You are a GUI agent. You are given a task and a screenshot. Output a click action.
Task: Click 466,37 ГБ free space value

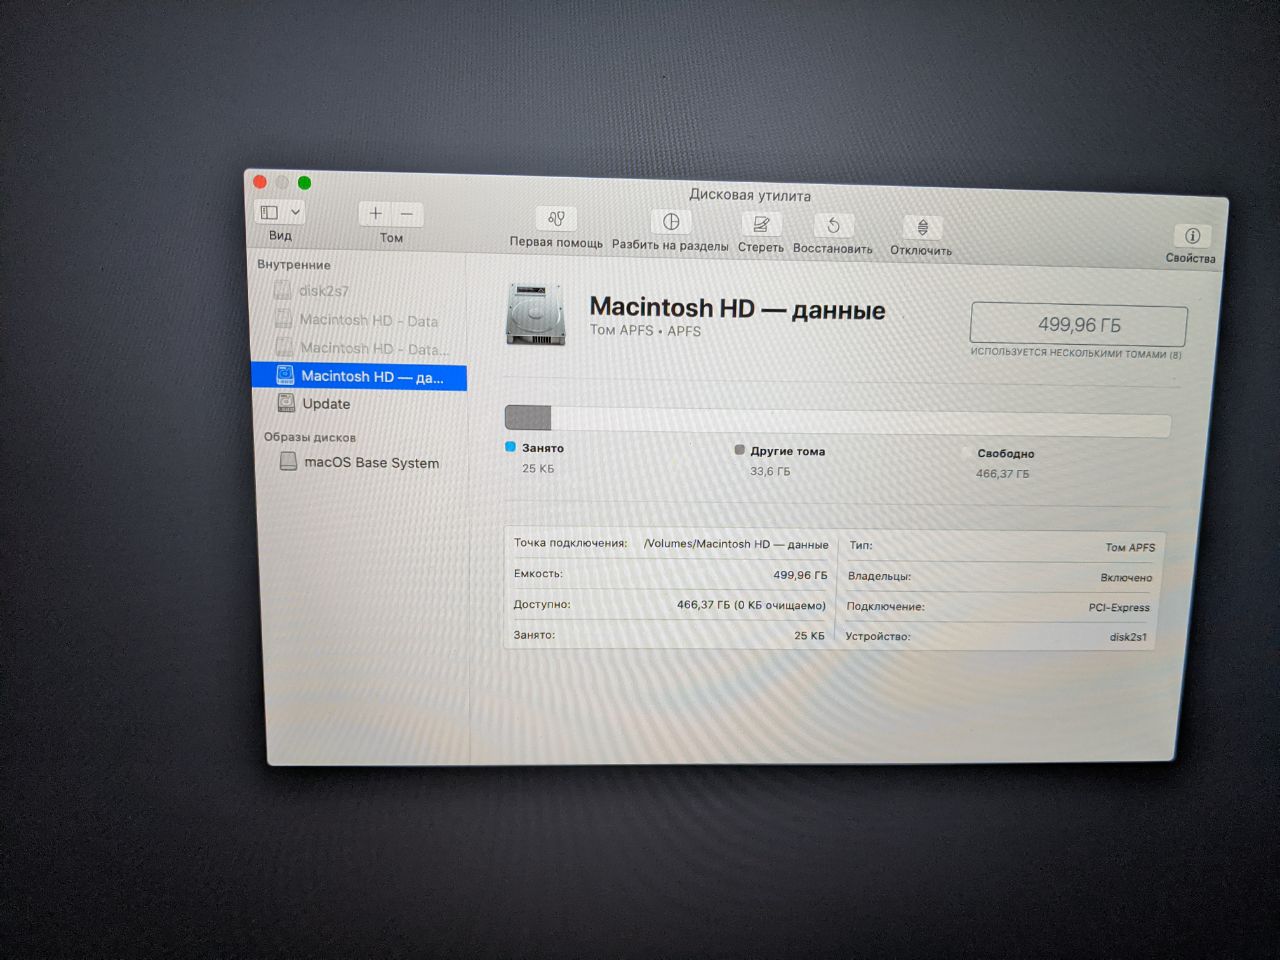pyautogui.click(x=1002, y=474)
